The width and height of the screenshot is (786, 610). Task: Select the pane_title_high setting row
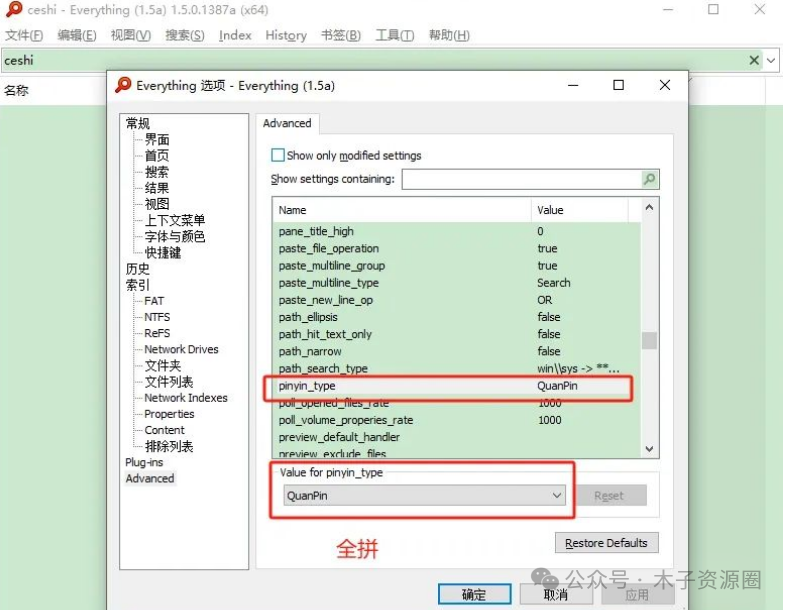457,231
